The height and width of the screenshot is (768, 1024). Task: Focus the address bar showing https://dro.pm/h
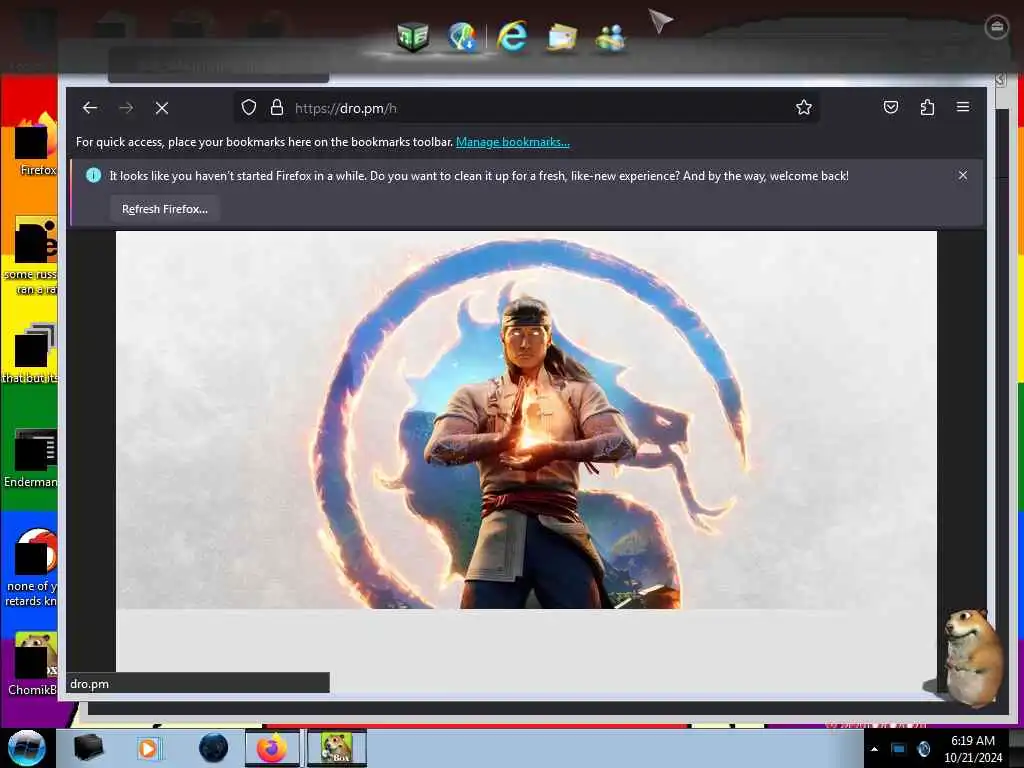pos(526,108)
